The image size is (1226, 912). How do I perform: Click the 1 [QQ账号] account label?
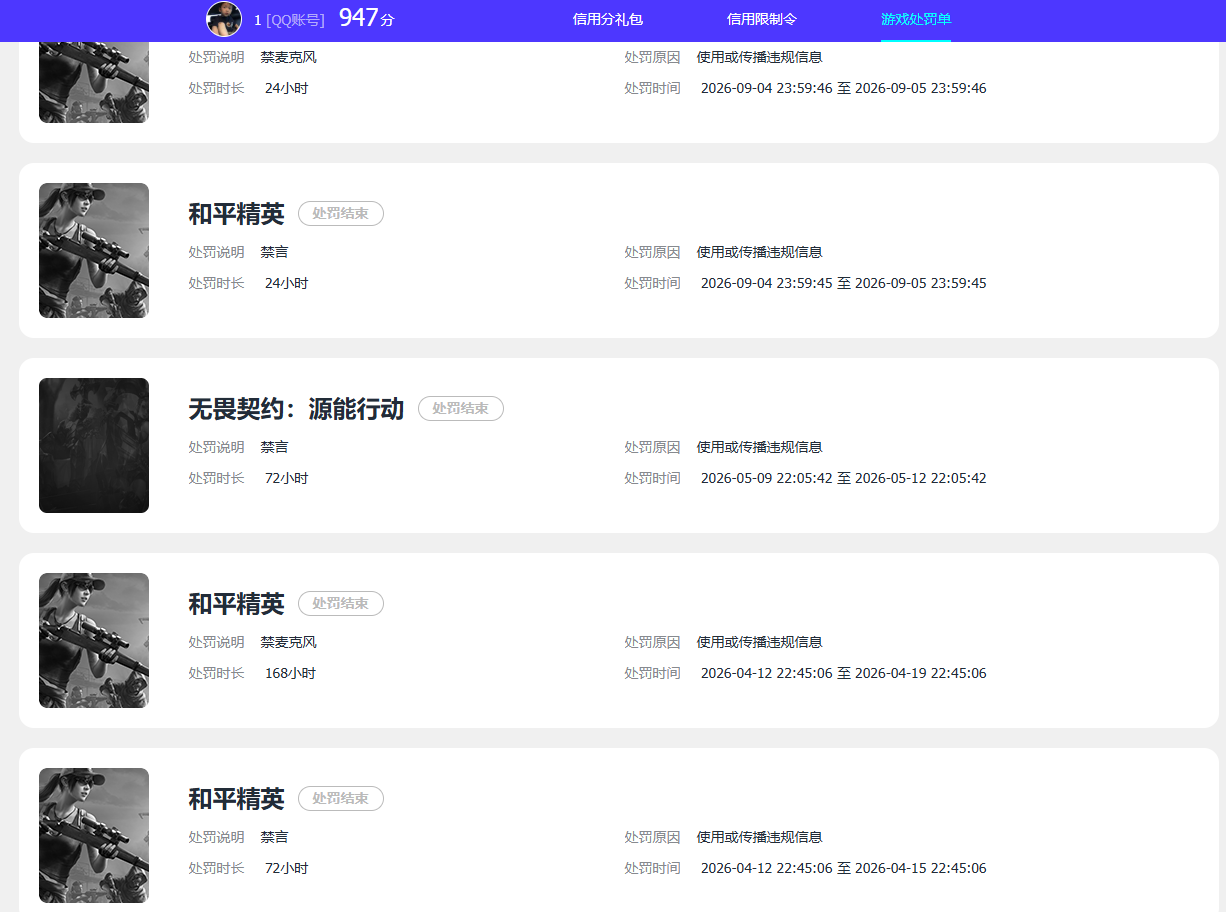[289, 20]
